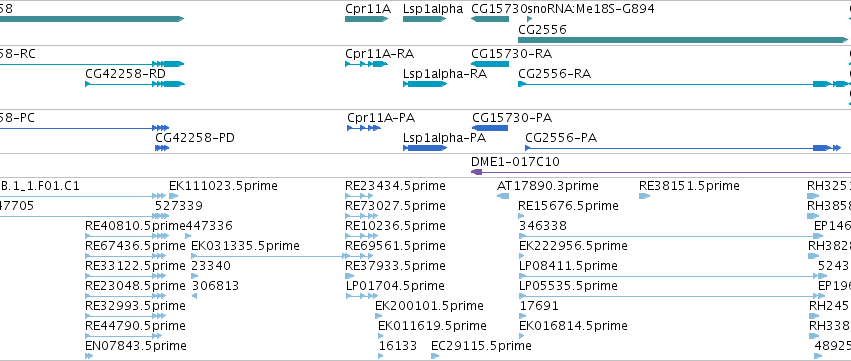
Task: Select the CG42258-PD protein glyph
Action: tap(162, 148)
